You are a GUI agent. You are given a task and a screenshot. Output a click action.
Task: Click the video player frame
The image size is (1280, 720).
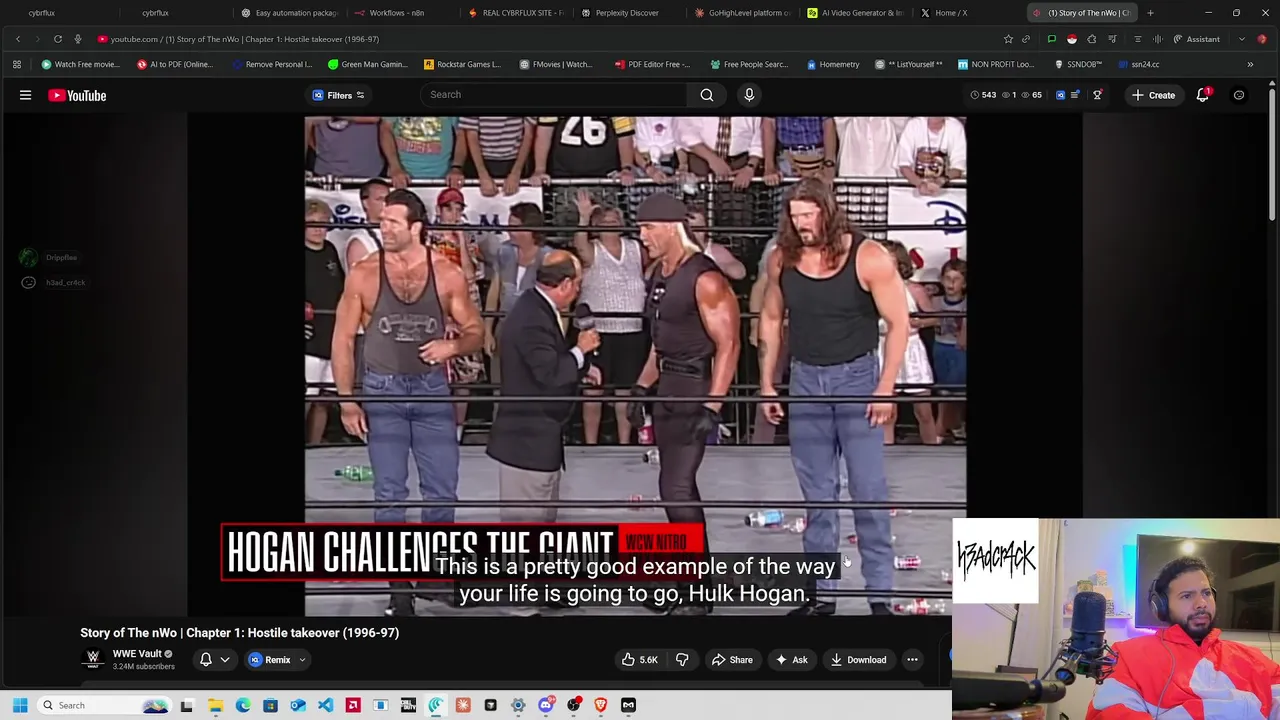pyautogui.click(x=635, y=365)
